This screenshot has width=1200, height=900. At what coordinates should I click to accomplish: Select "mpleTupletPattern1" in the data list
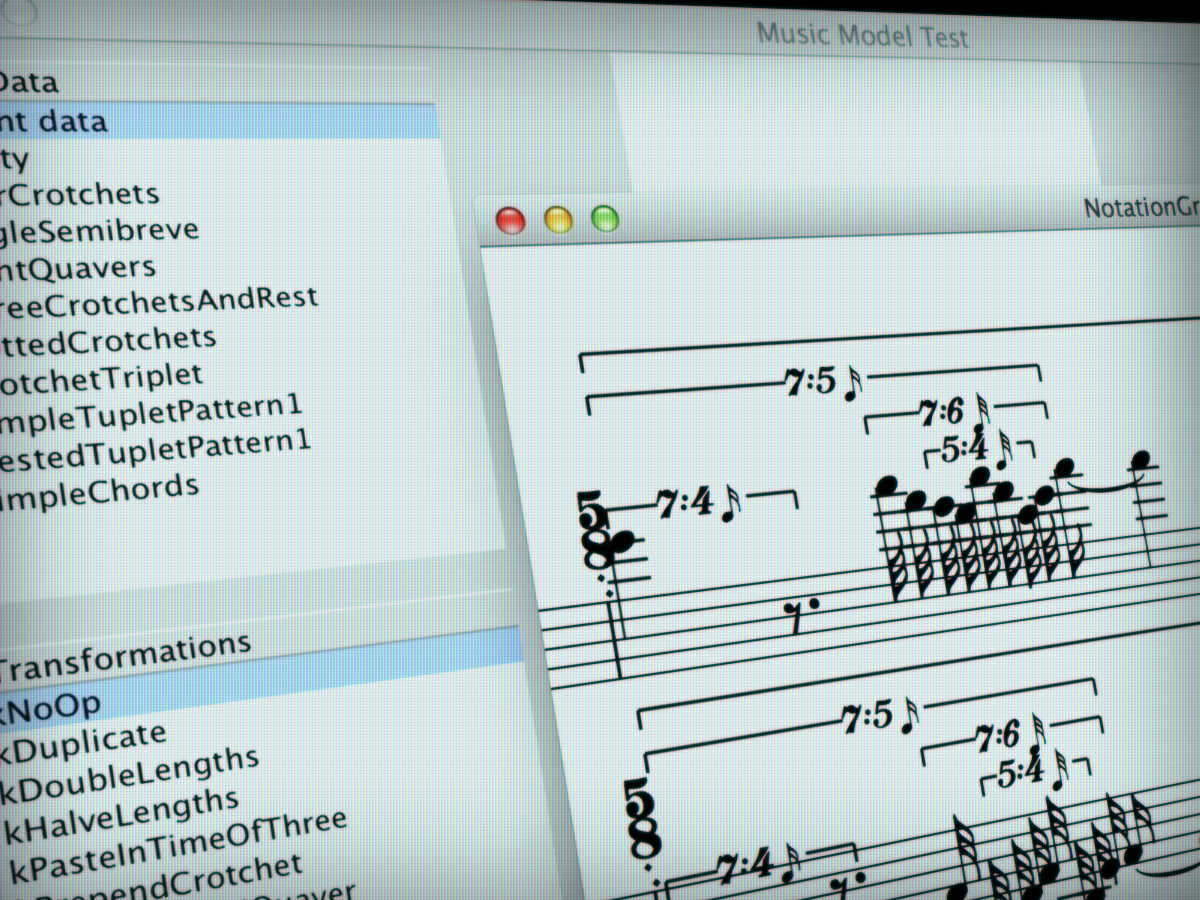click(151, 413)
